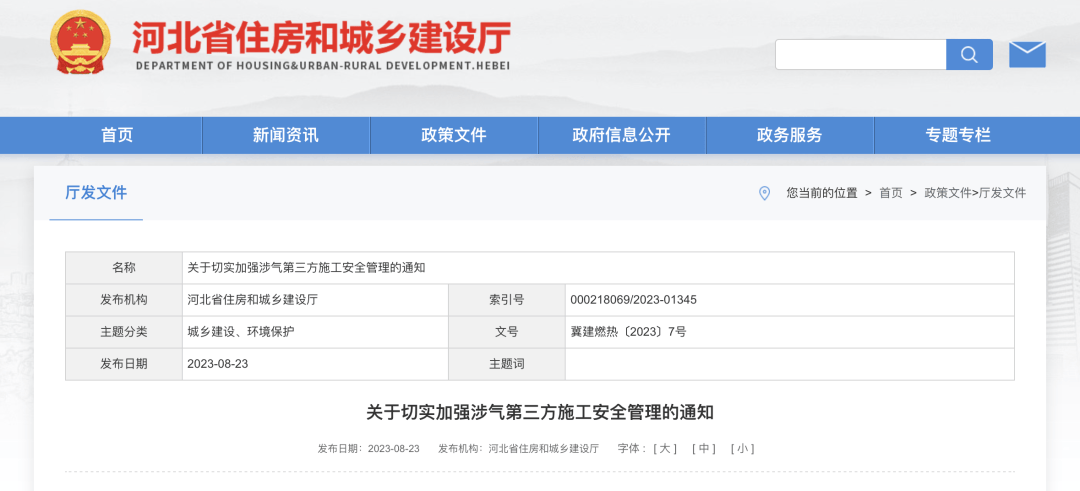
Task: Click 首页 in the breadcrumb trail
Action: [890, 193]
